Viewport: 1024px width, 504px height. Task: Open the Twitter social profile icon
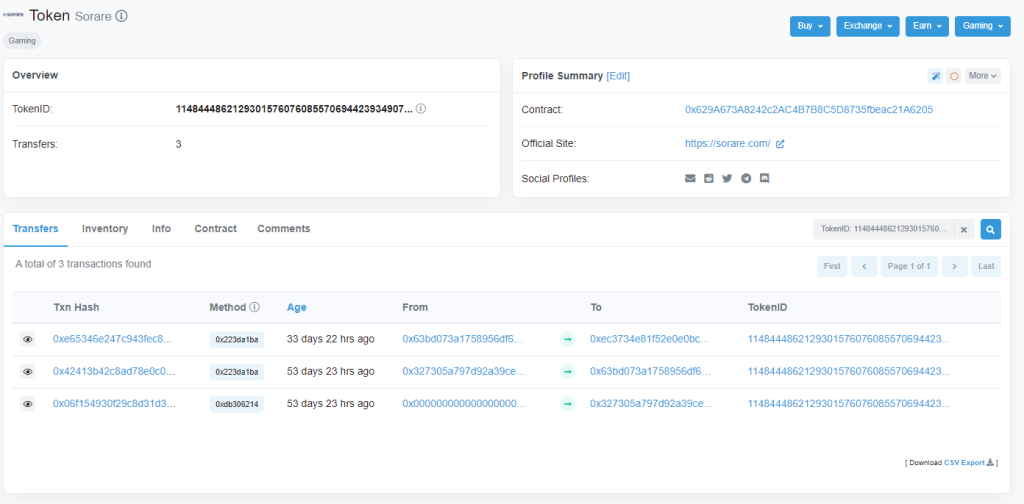[x=727, y=178]
